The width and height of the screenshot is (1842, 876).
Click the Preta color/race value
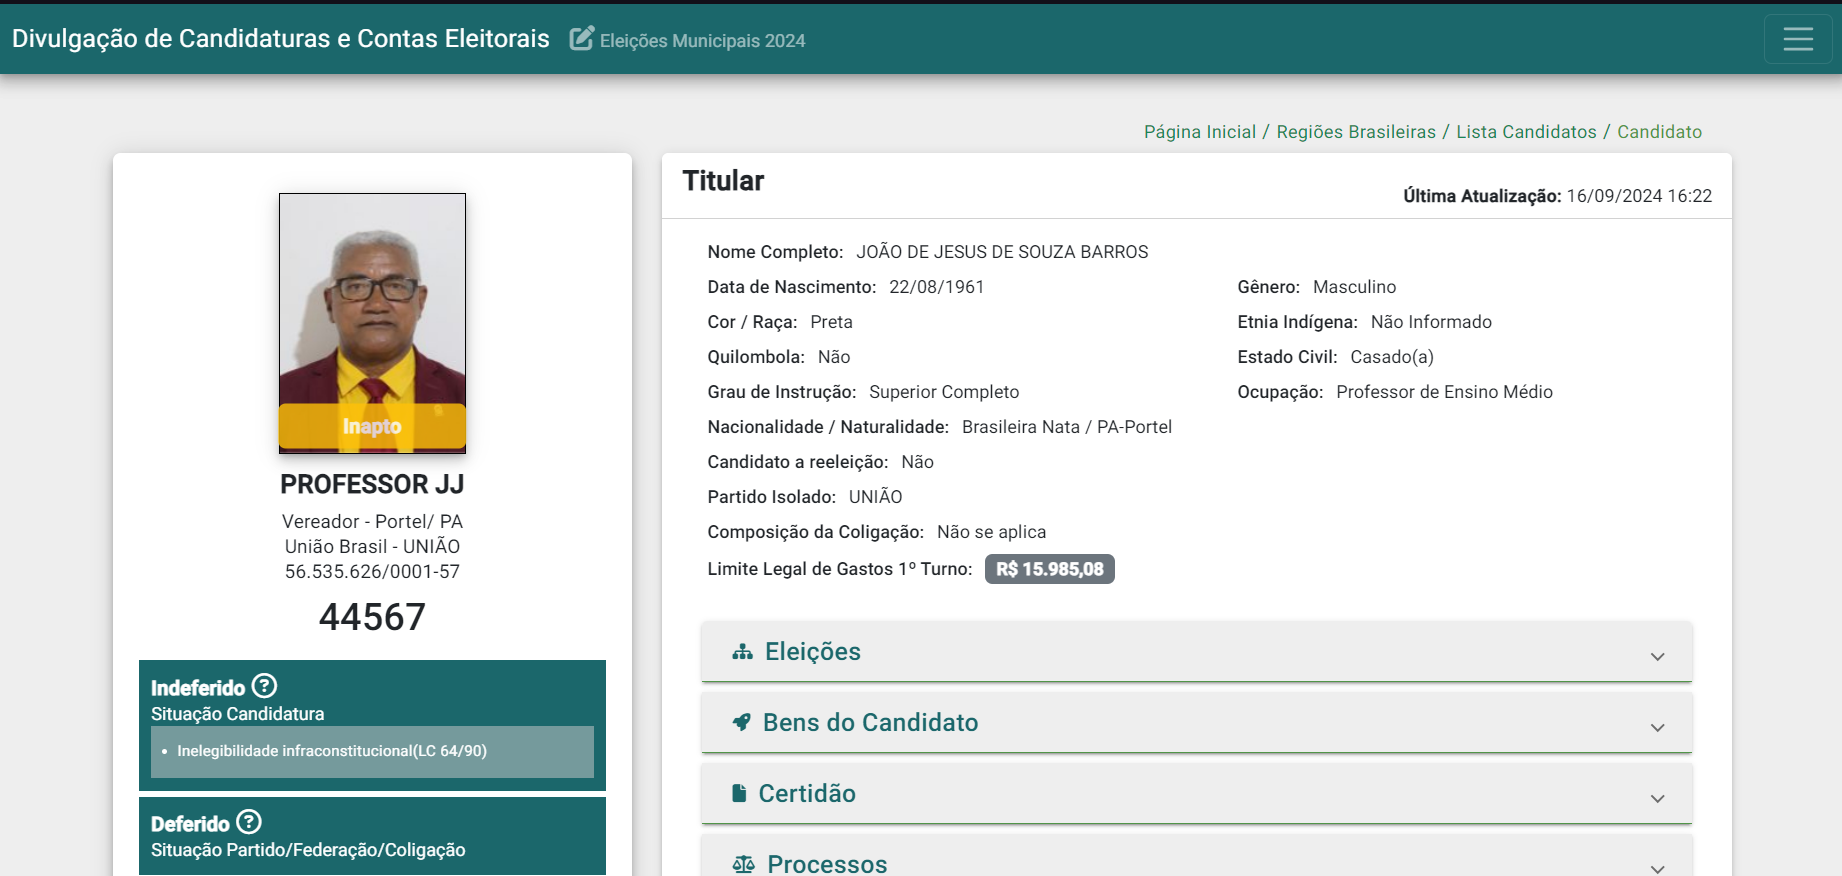click(x=831, y=322)
